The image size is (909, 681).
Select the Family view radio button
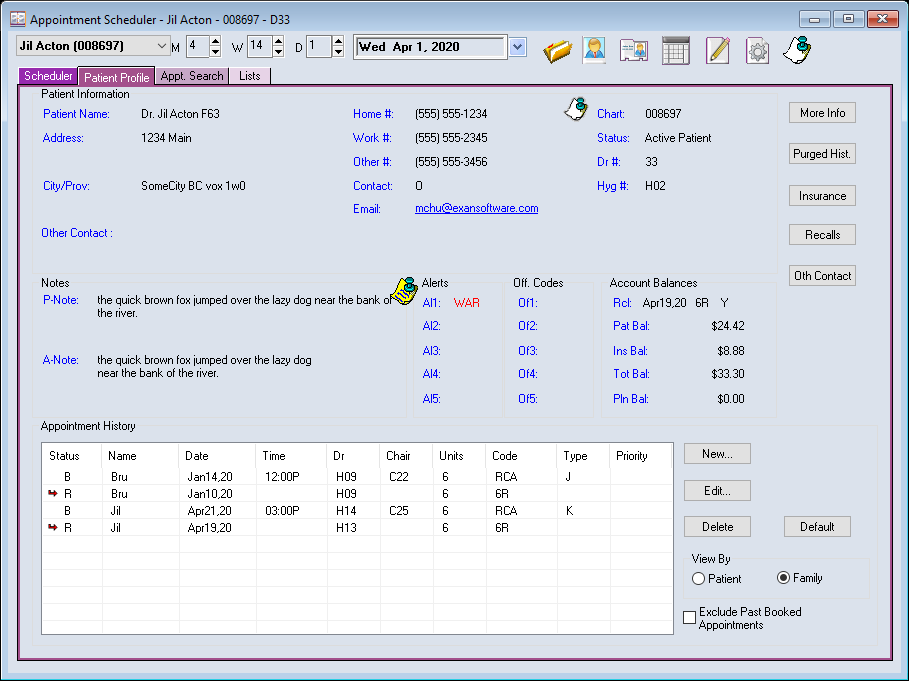pos(784,578)
